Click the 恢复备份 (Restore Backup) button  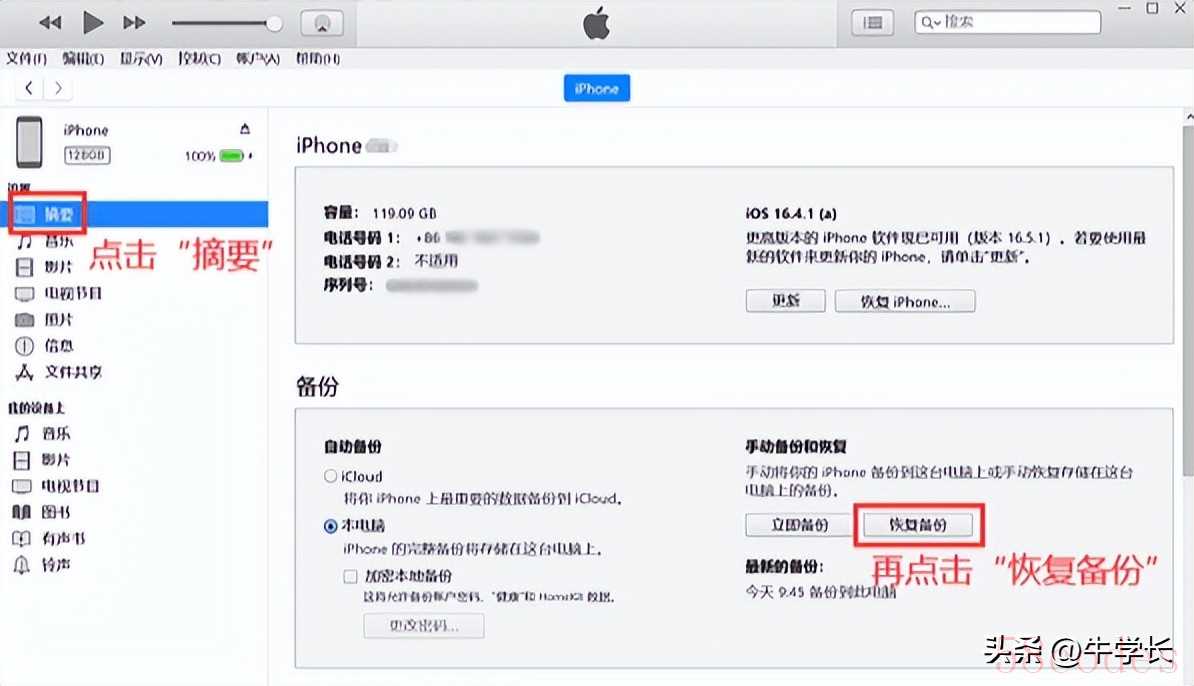(x=918, y=525)
